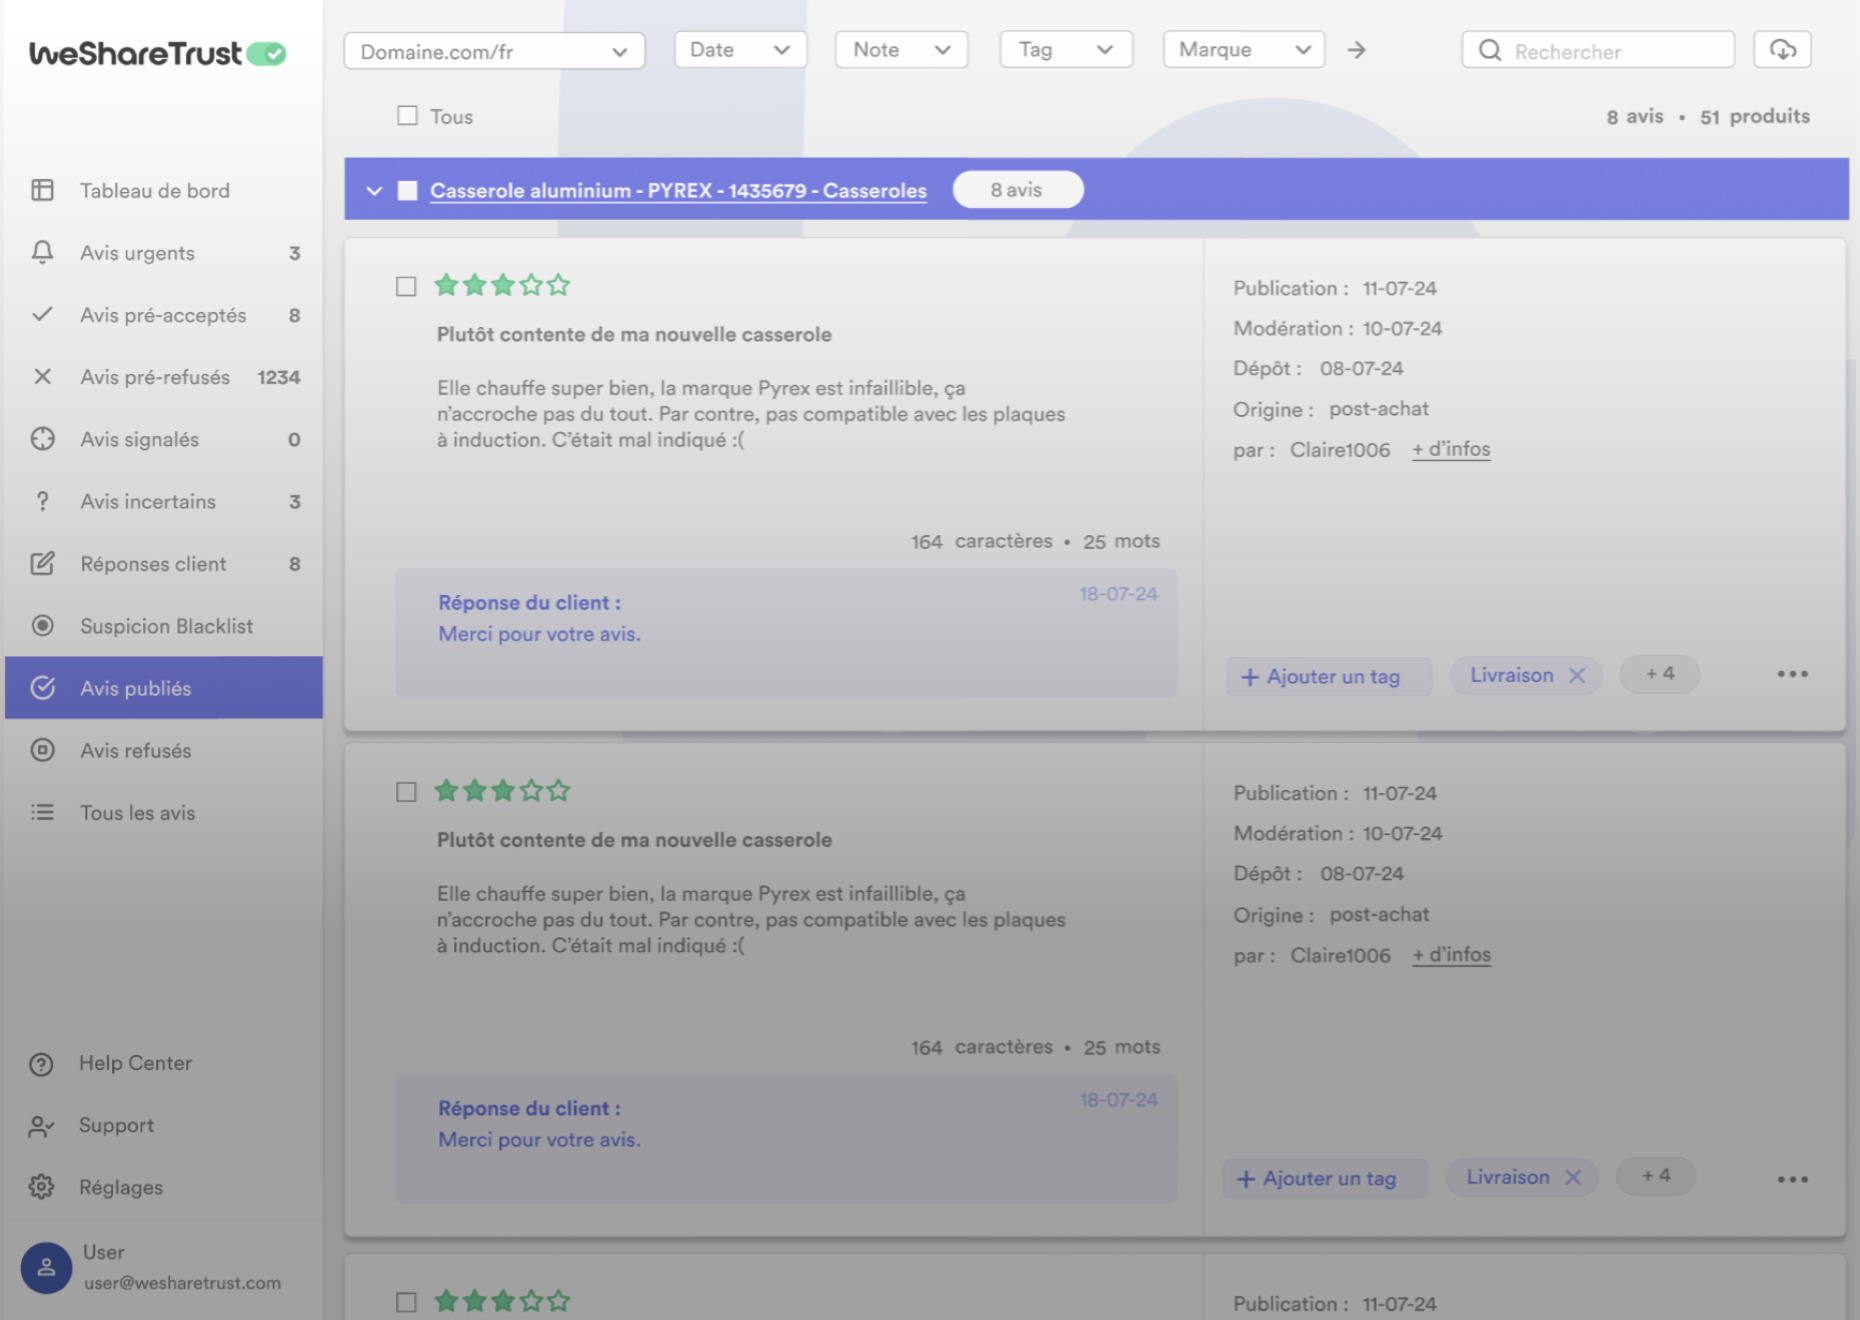Collapse the Casserole aluminium product group
This screenshot has width=1860, height=1320.
374,191
